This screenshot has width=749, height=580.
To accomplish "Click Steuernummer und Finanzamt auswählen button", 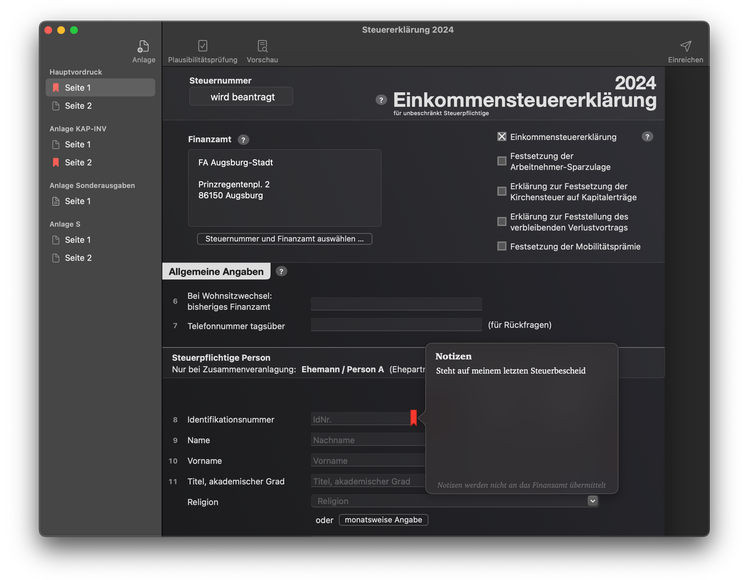I will 284,239.
